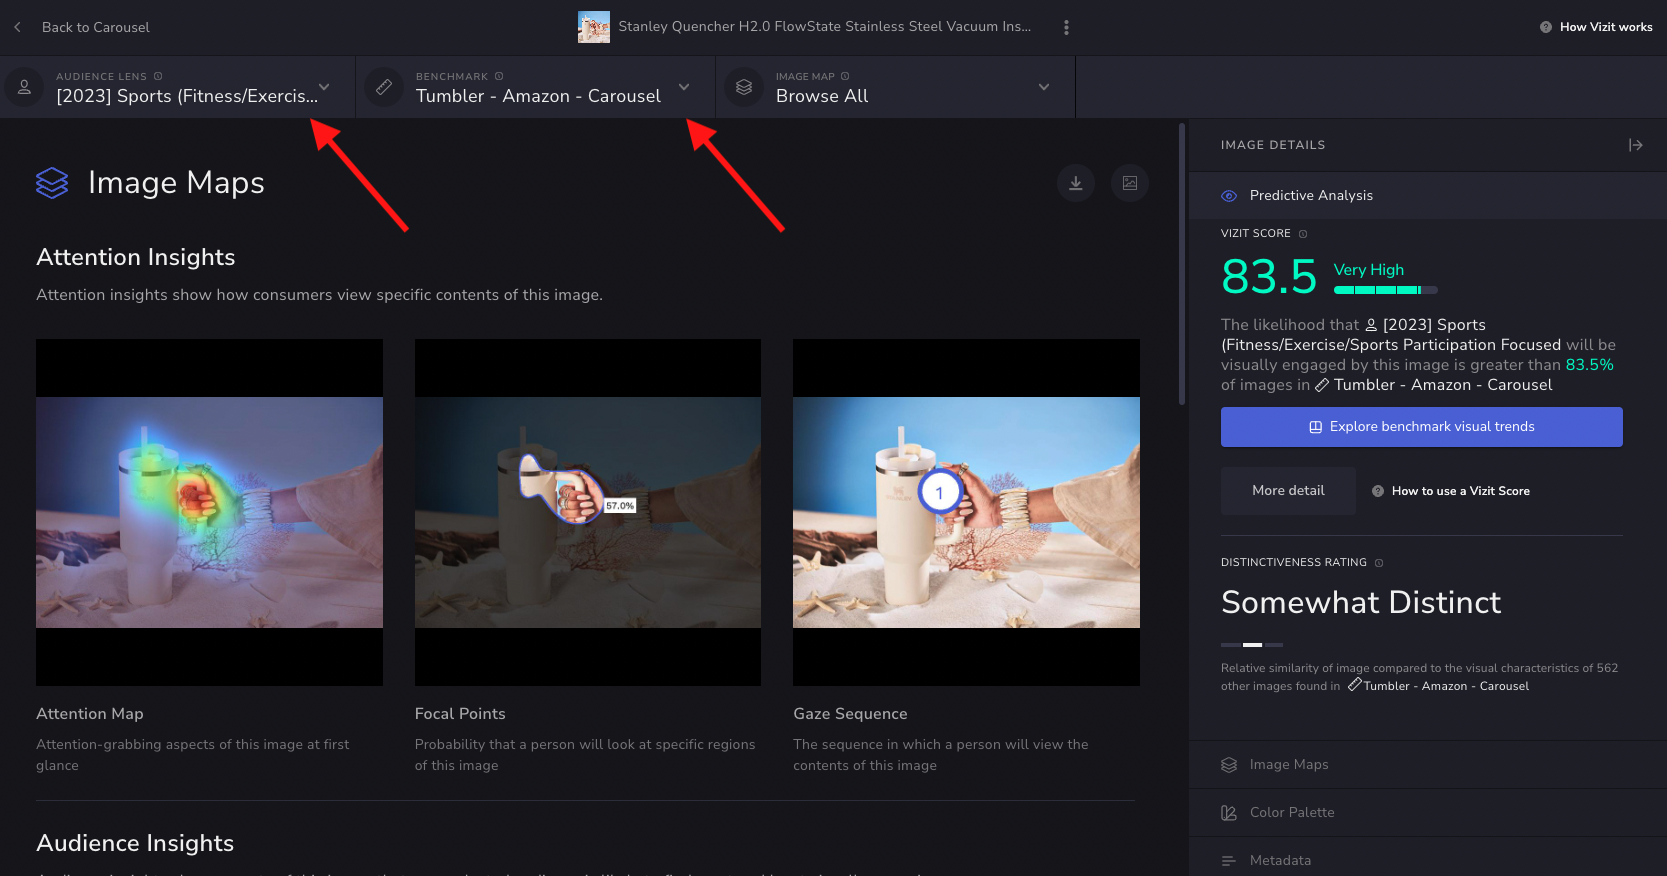Screen dimensions: 1667x876
Task: Click the image view icon beside download
Action: [1130, 183]
